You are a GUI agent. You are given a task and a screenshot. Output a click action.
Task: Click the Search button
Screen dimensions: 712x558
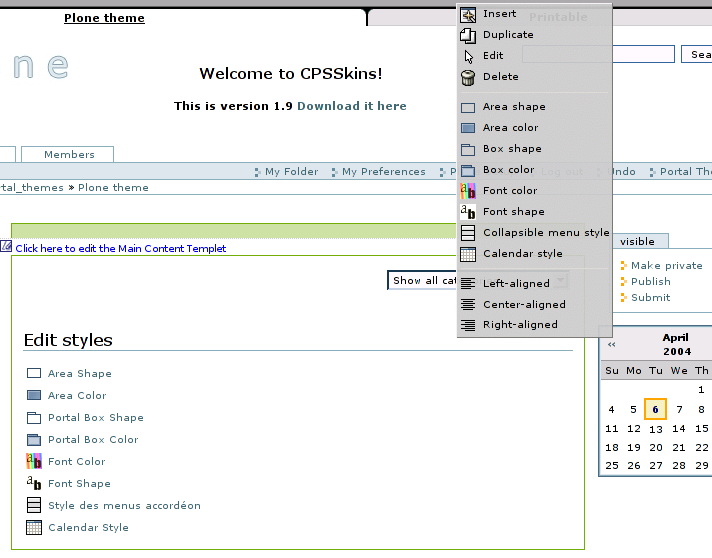coord(697,54)
